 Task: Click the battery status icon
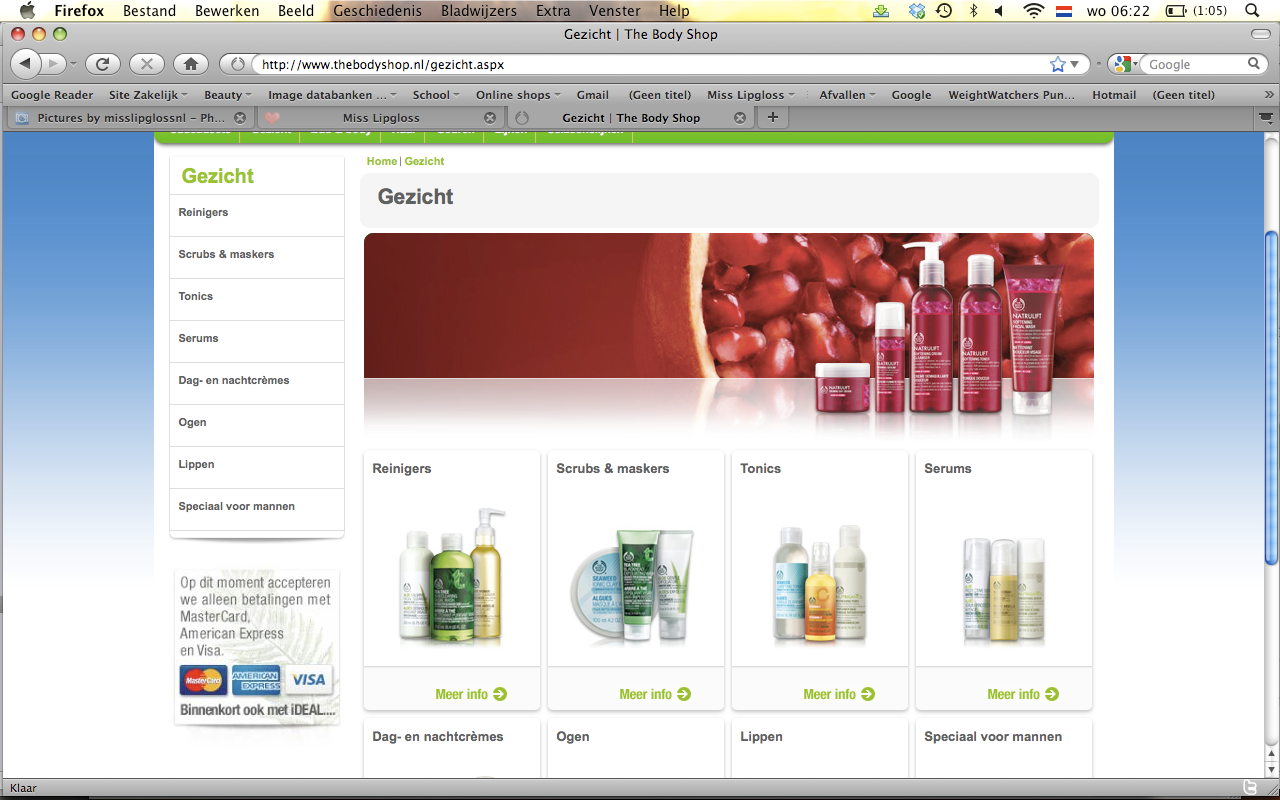(x=1177, y=11)
